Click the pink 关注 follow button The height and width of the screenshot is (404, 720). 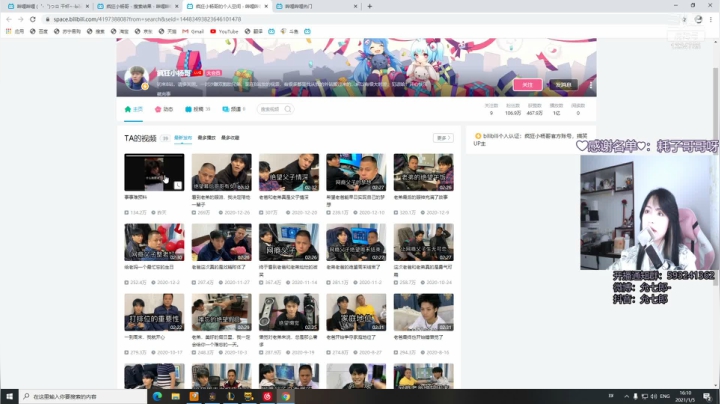[528, 84]
